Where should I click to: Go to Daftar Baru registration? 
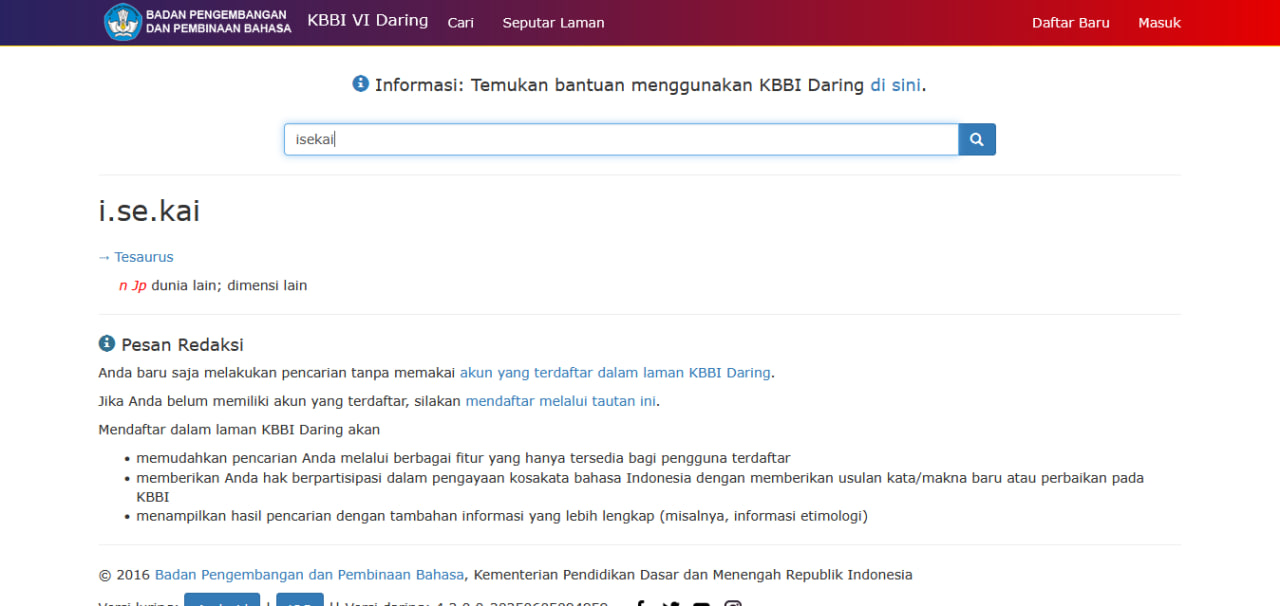point(1071,22)
